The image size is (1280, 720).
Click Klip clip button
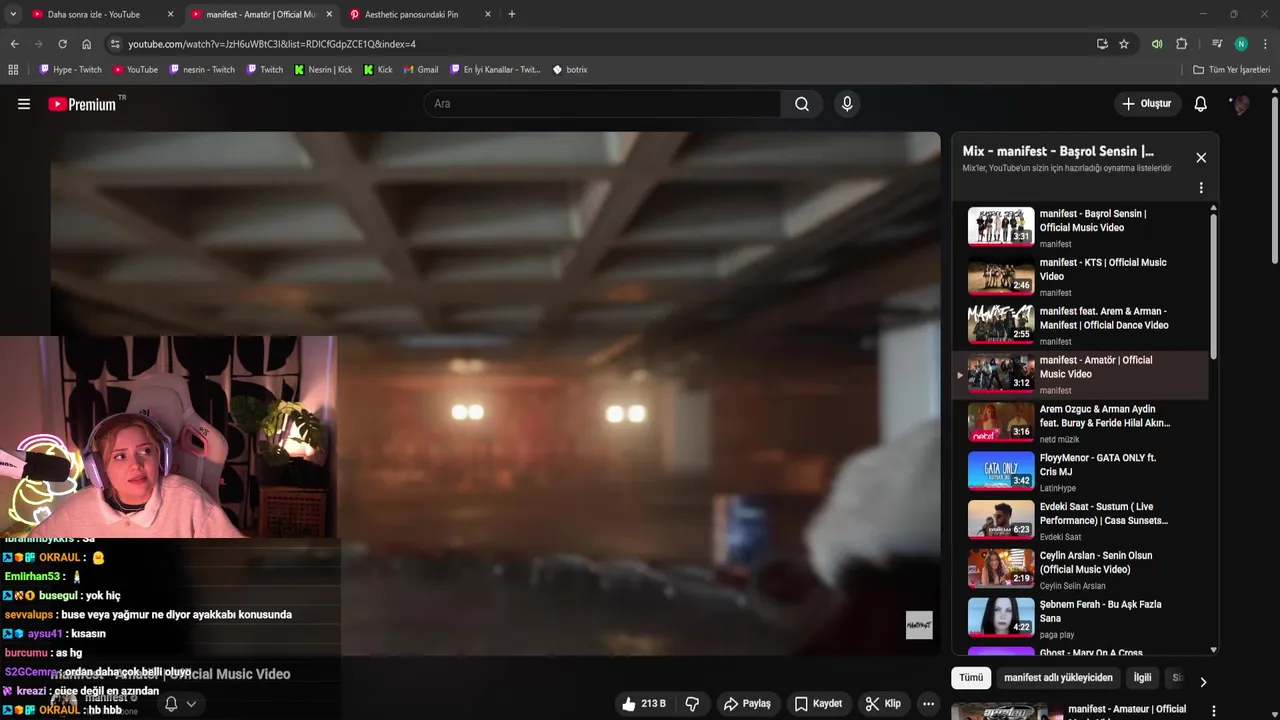pos(883,704)
